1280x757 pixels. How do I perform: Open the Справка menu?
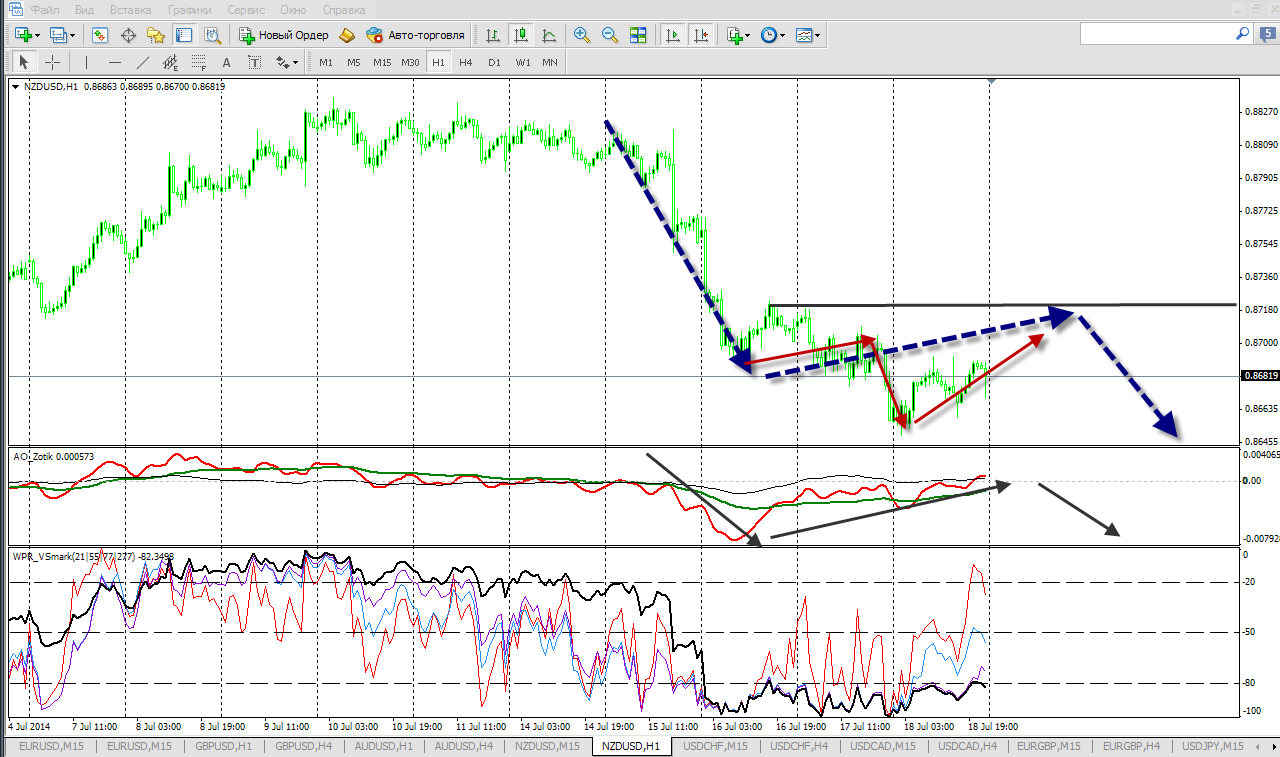pyautogui.click(x=345, y=9)
